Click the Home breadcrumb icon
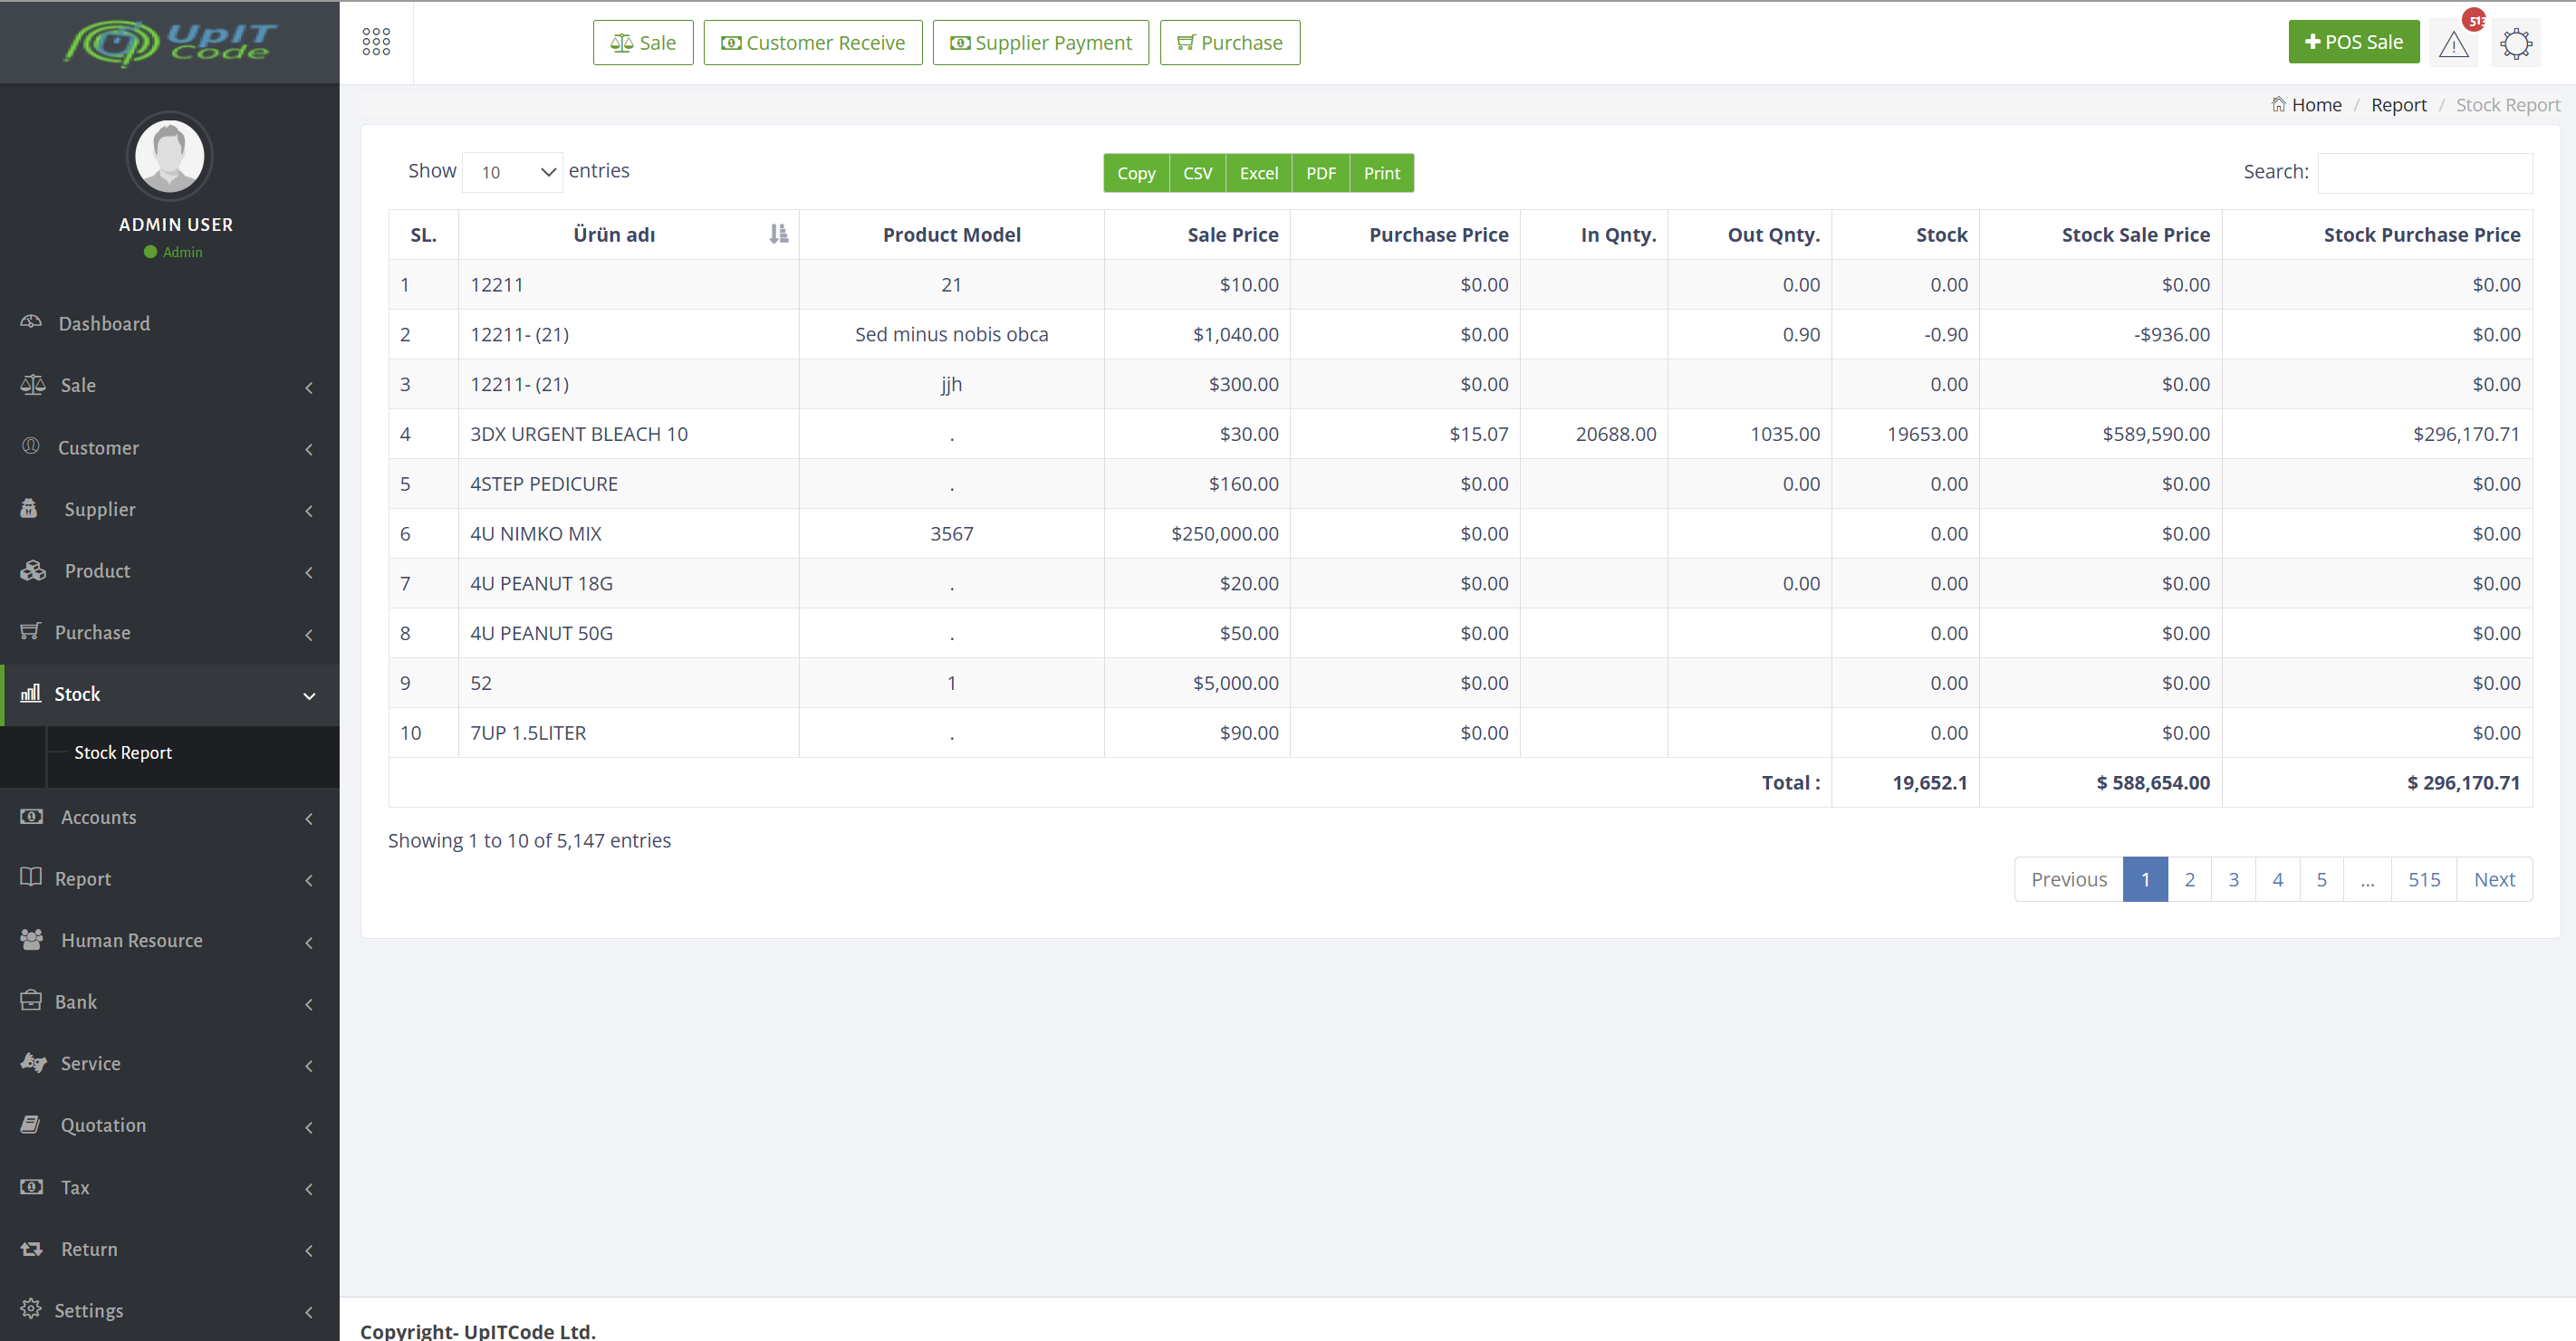This screenshot has width=2576, height=1341. click(2278, 104)
